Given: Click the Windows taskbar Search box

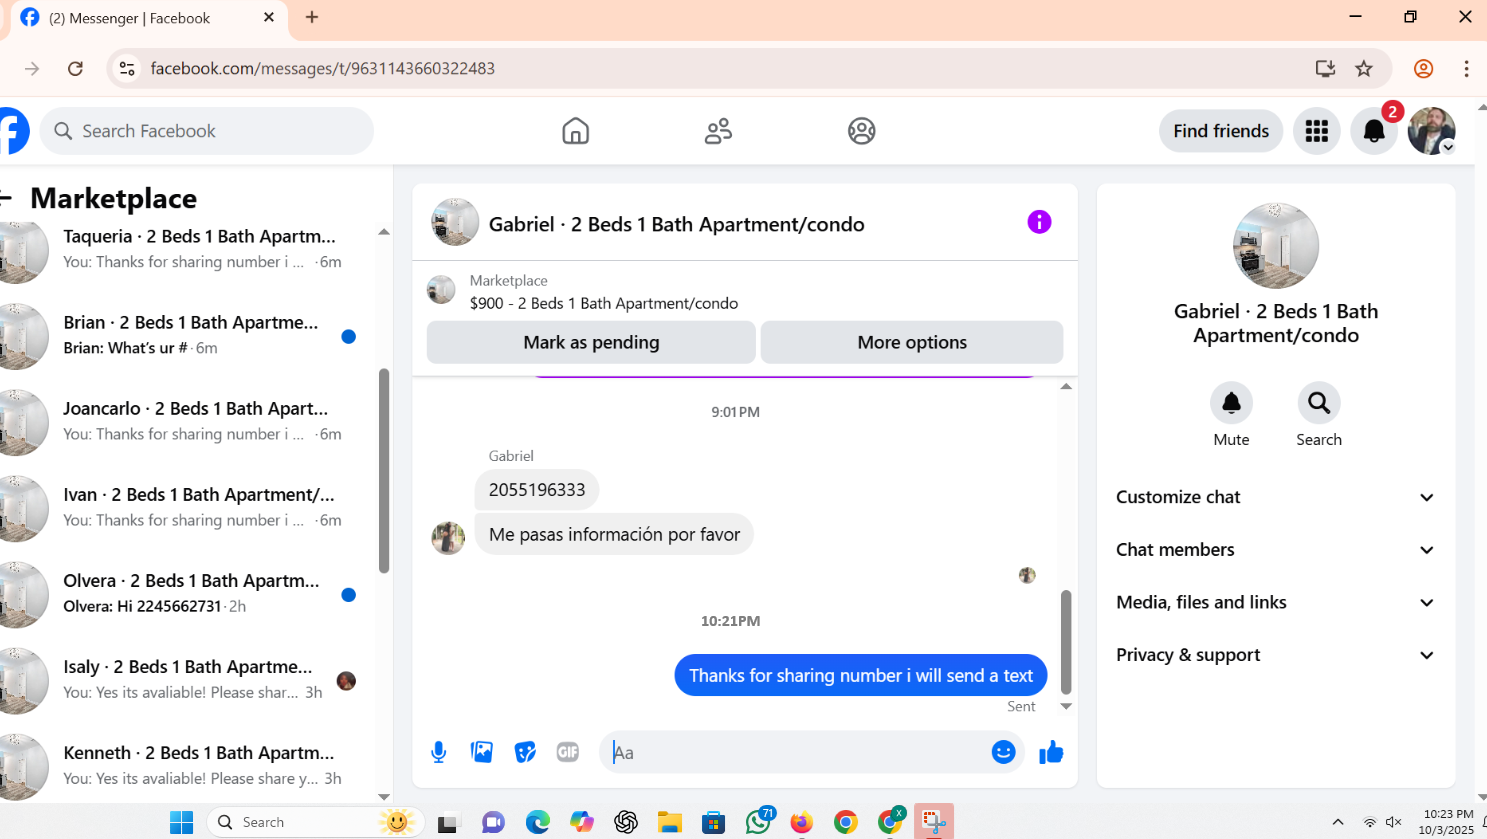Looking at the screenshot, I should pyautogui.click(x=315, y=822).
